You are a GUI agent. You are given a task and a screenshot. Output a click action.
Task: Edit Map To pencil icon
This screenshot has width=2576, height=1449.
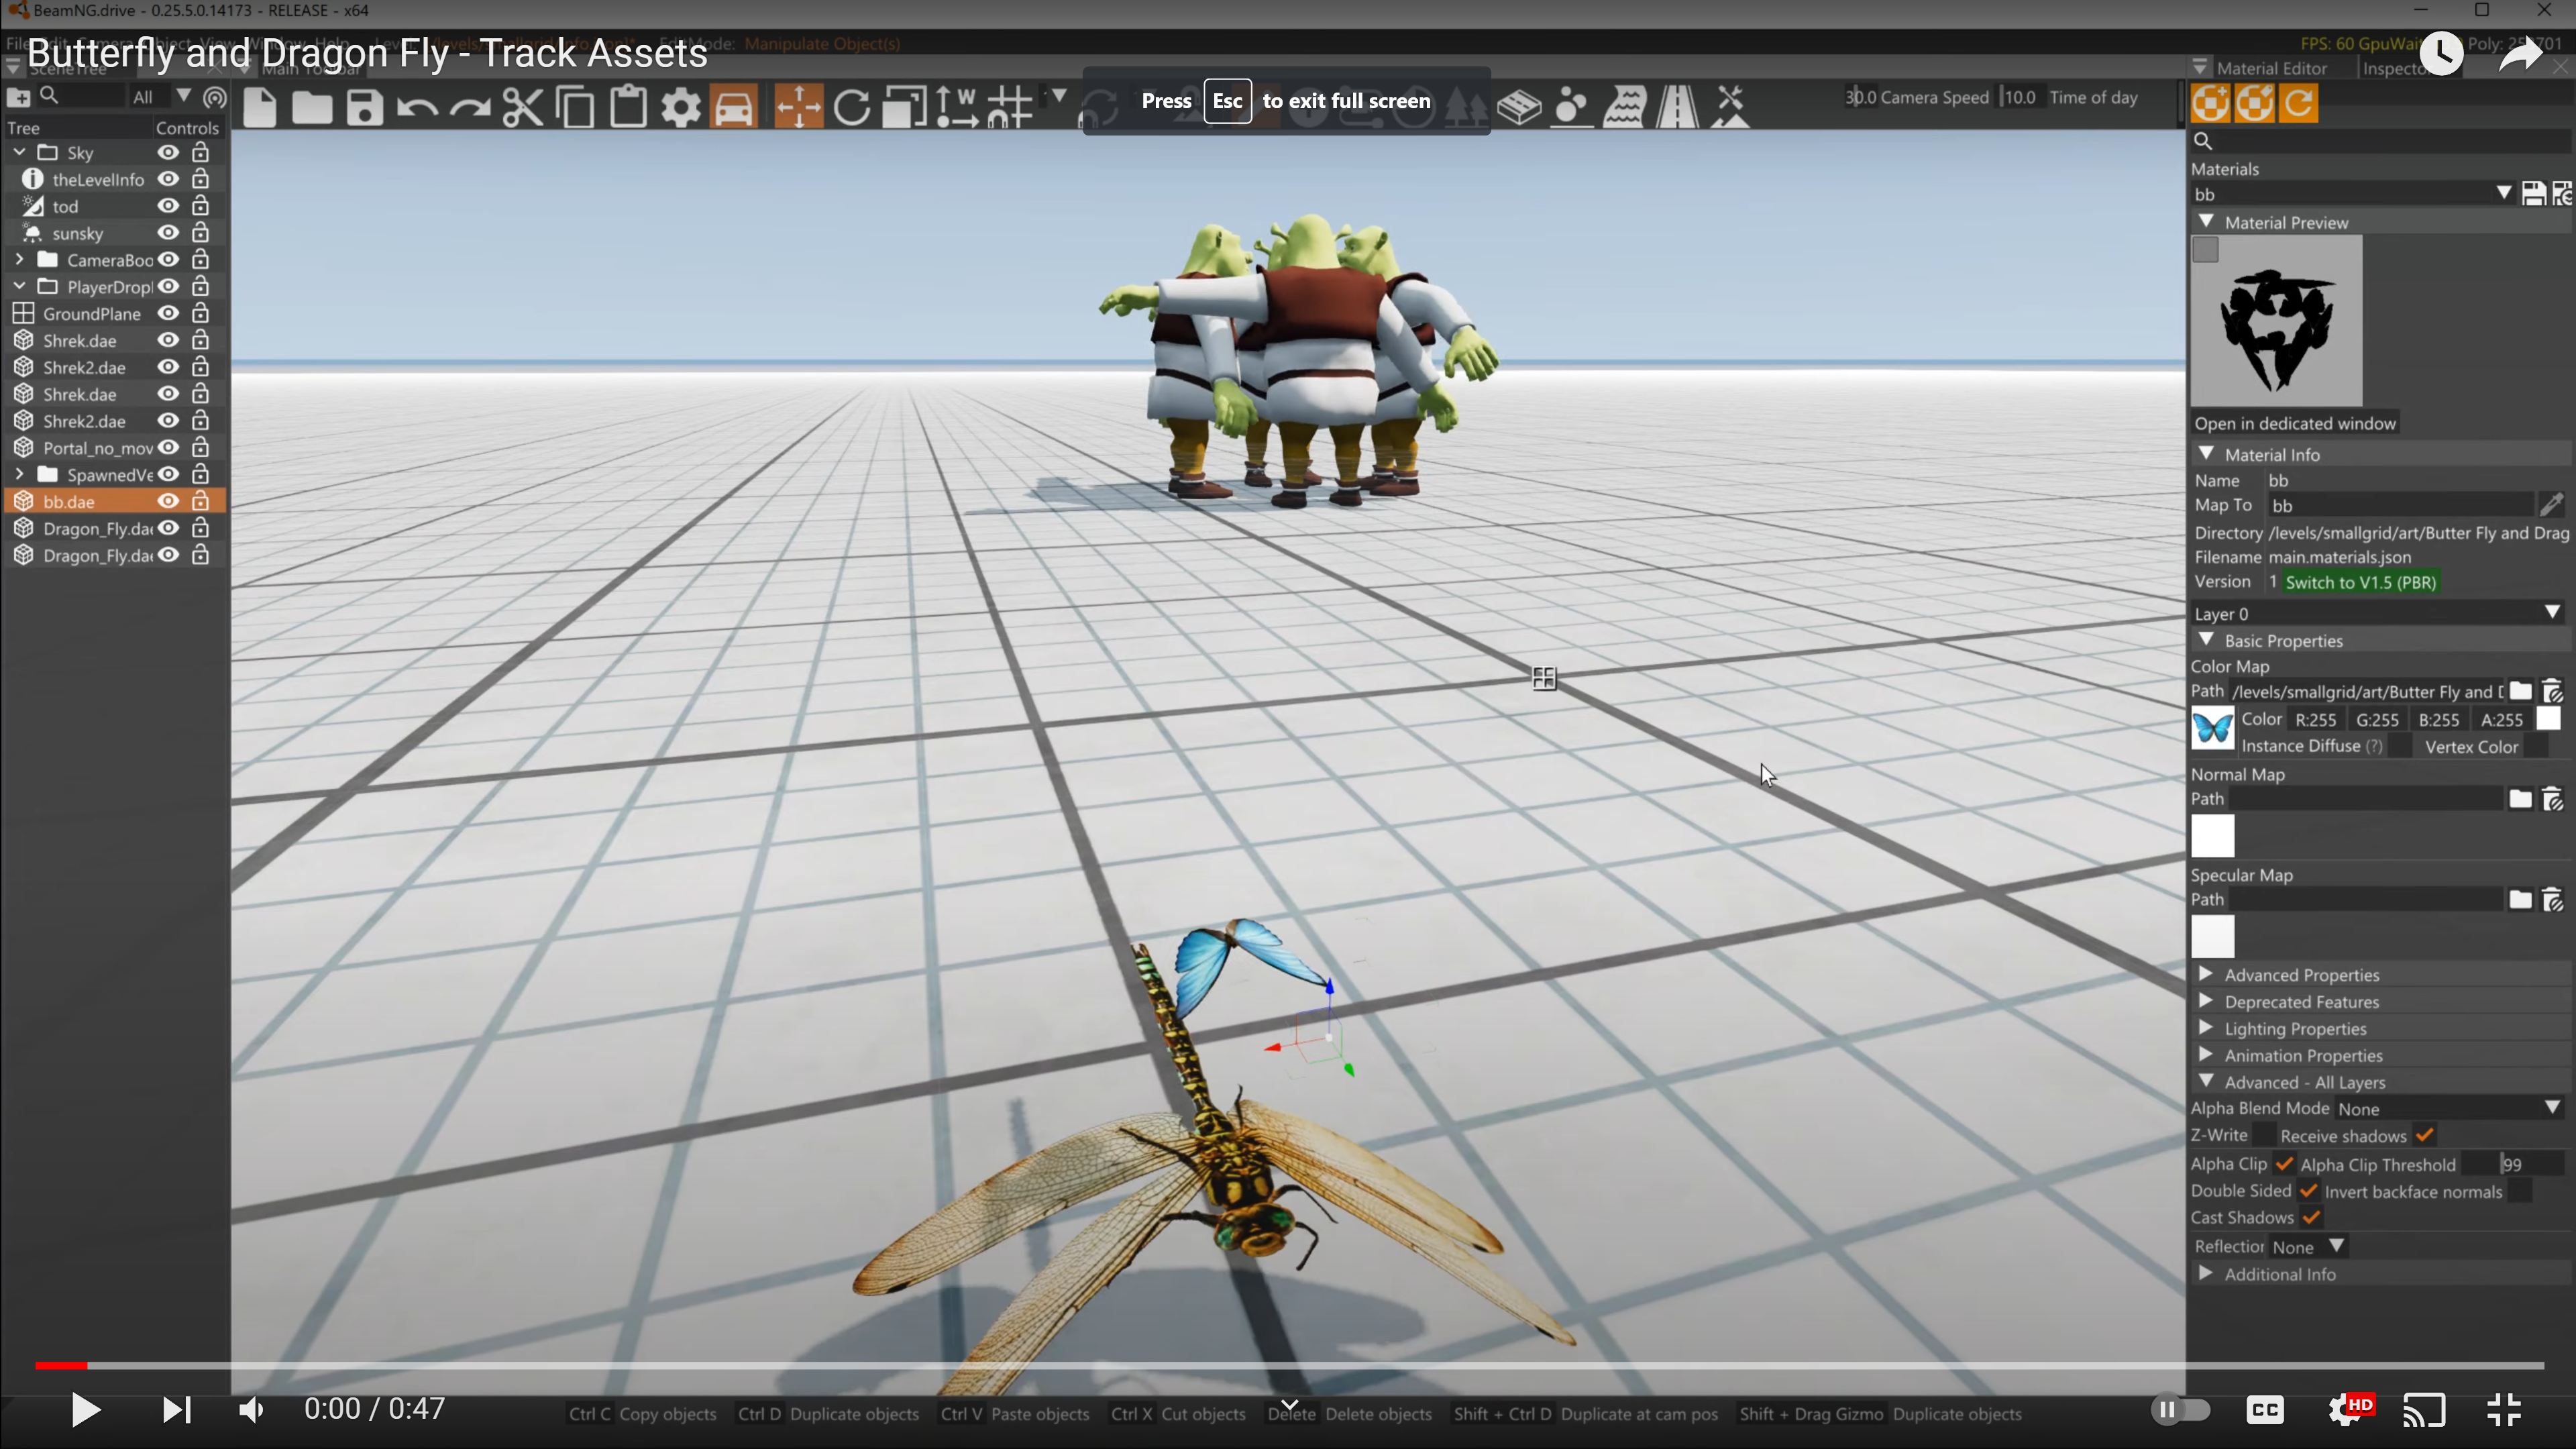[x=2551, y=505]
